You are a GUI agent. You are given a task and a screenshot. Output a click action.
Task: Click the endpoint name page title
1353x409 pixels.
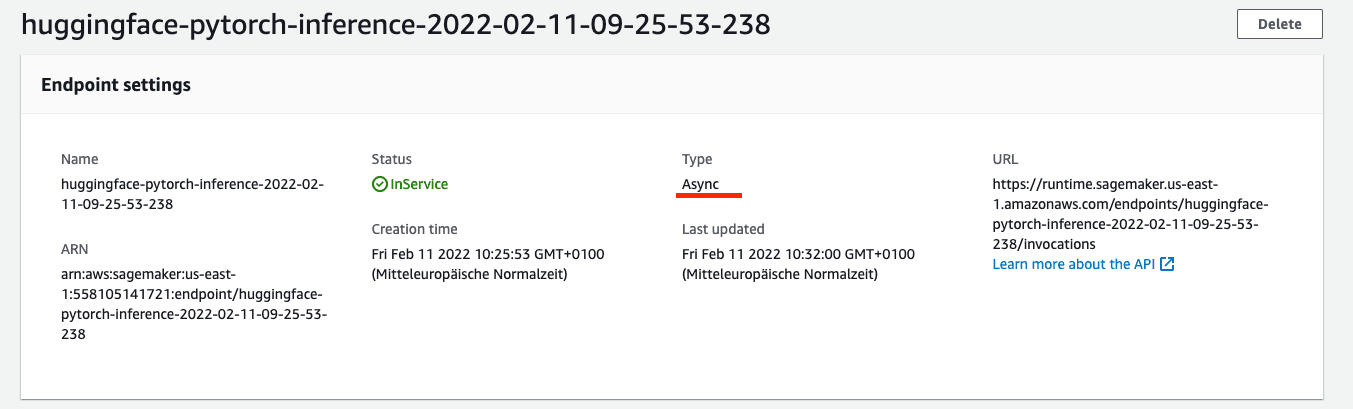[396, 25]
